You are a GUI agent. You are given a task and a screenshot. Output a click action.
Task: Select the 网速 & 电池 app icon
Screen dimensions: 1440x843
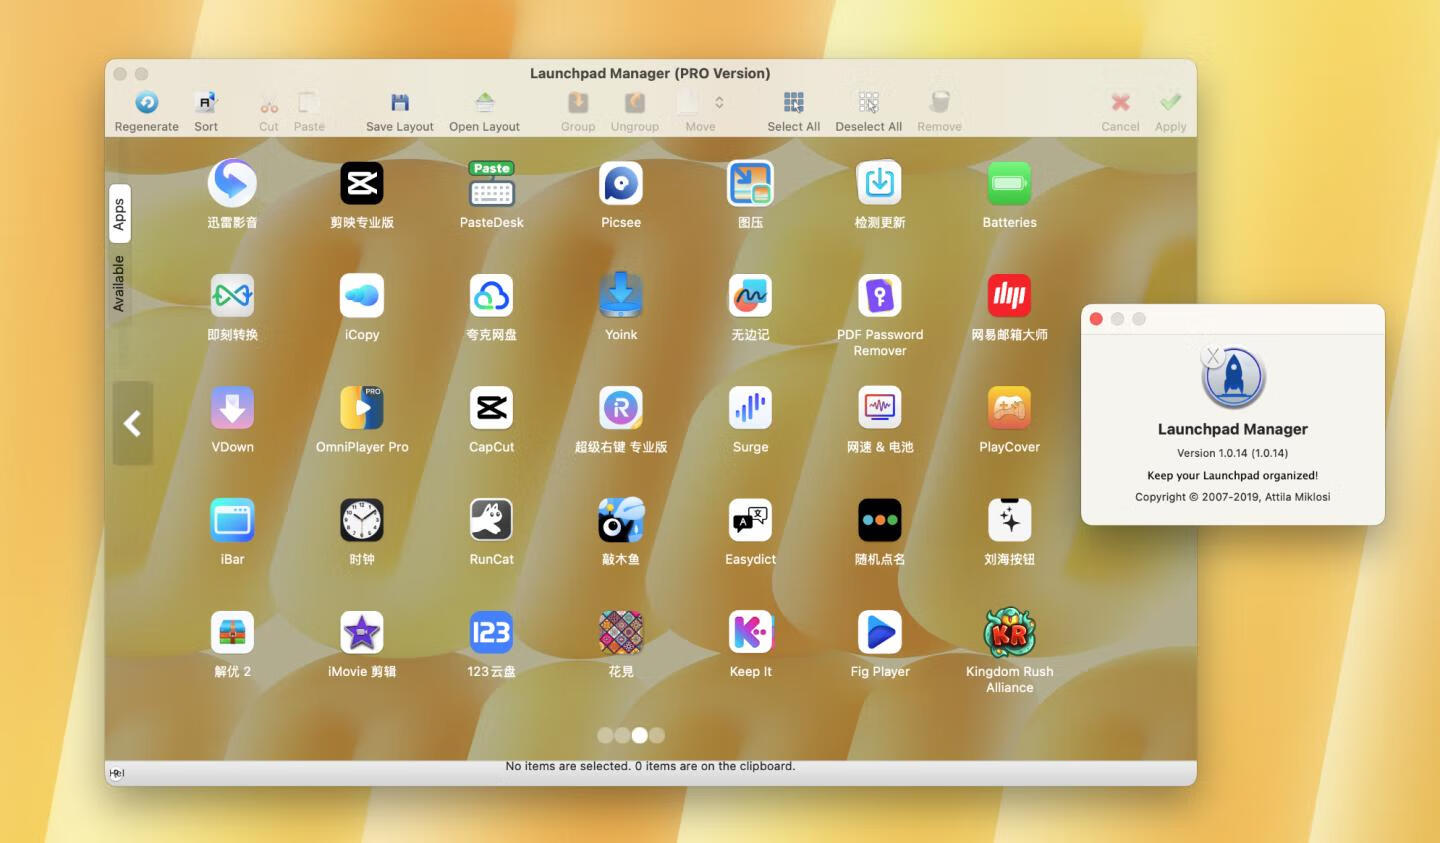click(x=880, y=408)
